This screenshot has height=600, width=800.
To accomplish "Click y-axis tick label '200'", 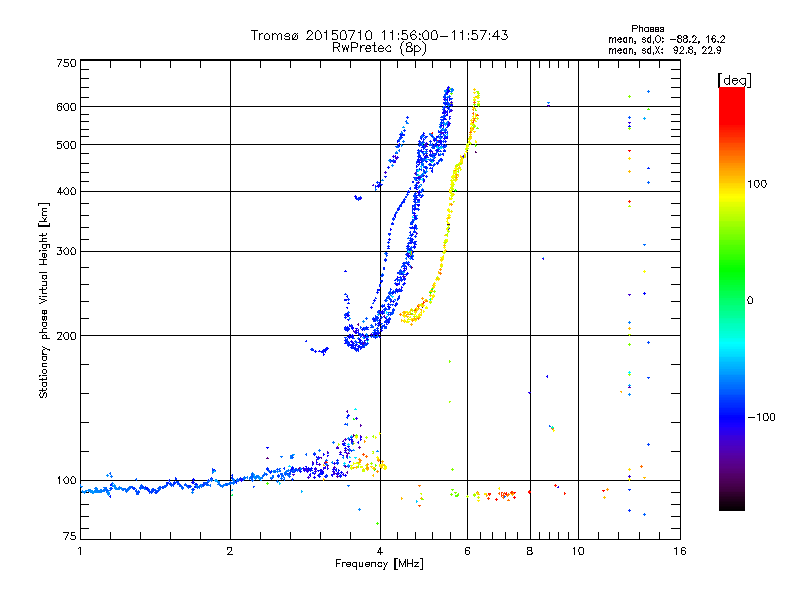I will pyautogui.click(x=66, y=336).
